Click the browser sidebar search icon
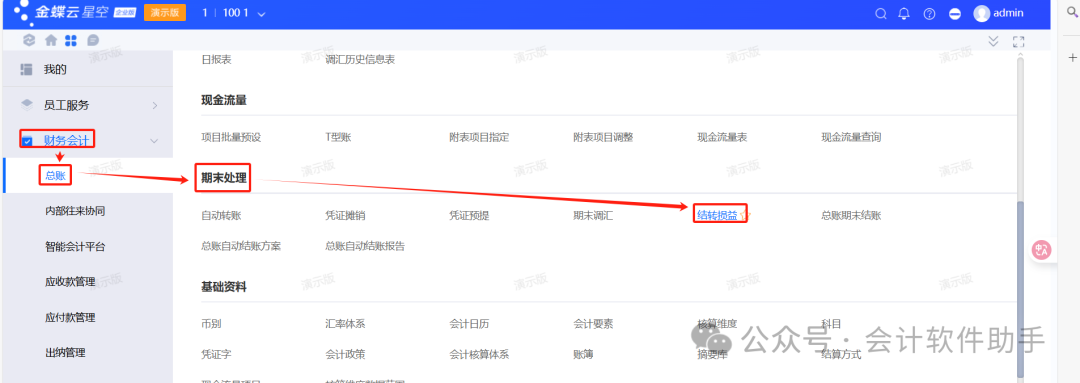This screenshot has width=1080, height=383. point(1072,12)
